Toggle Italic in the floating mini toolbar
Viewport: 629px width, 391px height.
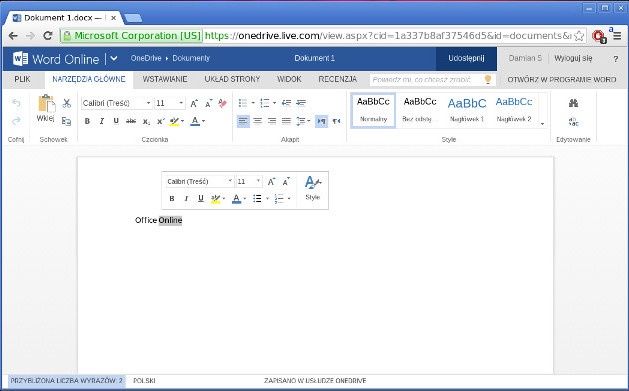point(186,199)
